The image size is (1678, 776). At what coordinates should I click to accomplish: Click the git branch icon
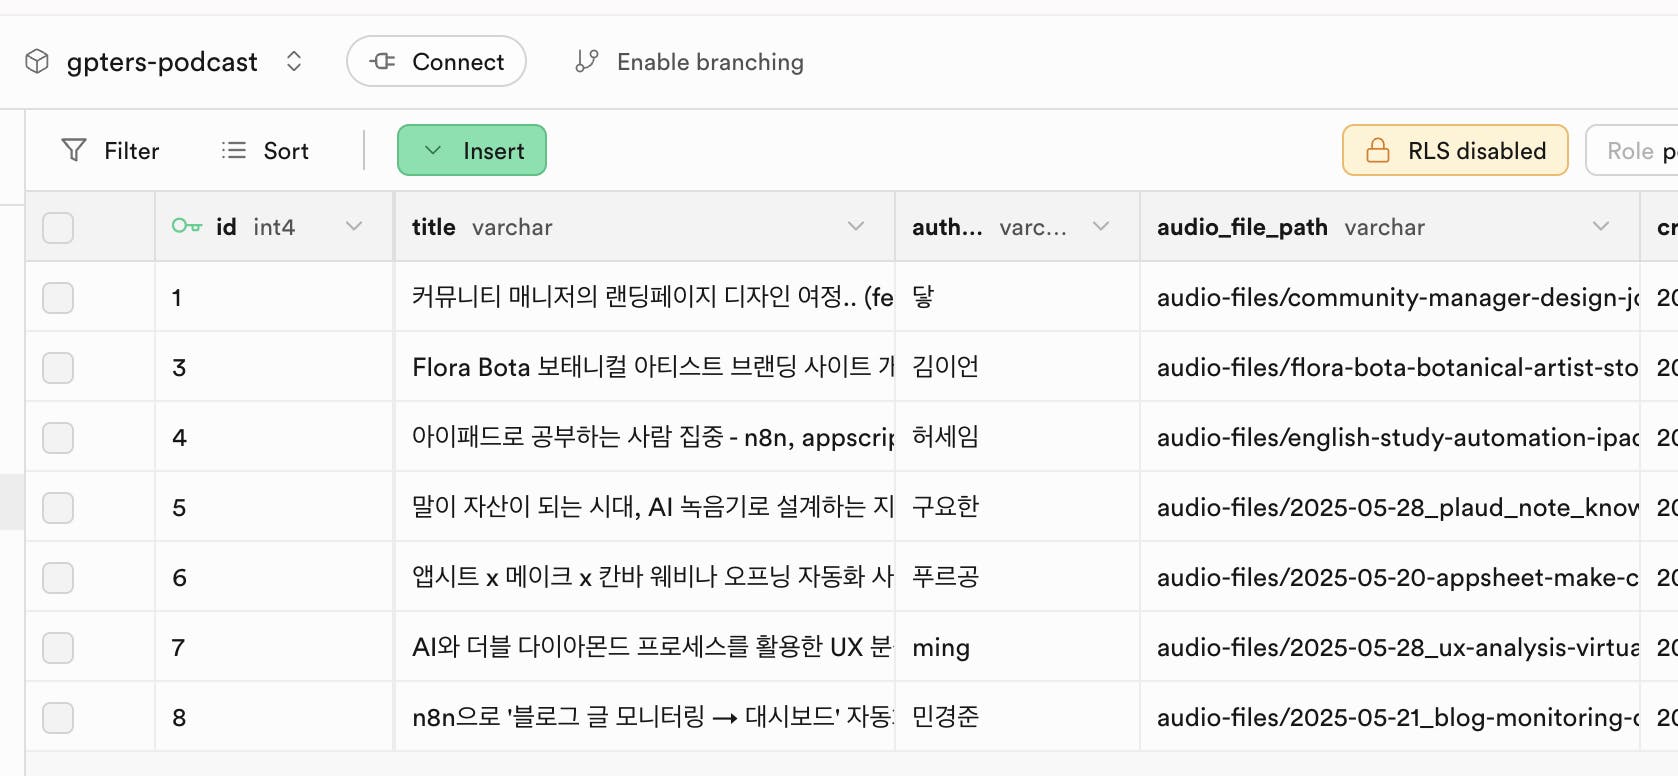587,62
